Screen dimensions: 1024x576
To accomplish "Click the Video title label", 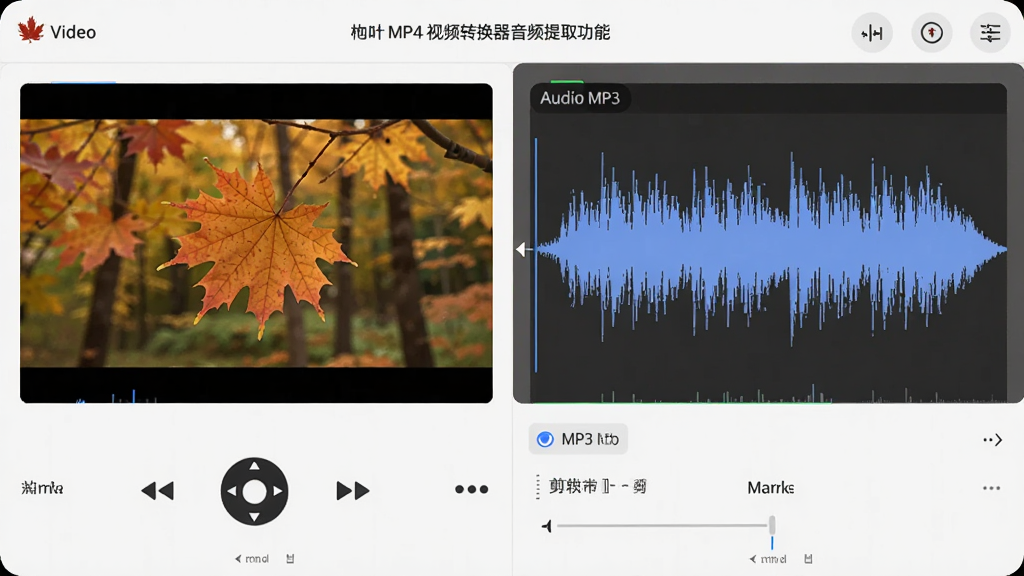I will pos(73,32).
